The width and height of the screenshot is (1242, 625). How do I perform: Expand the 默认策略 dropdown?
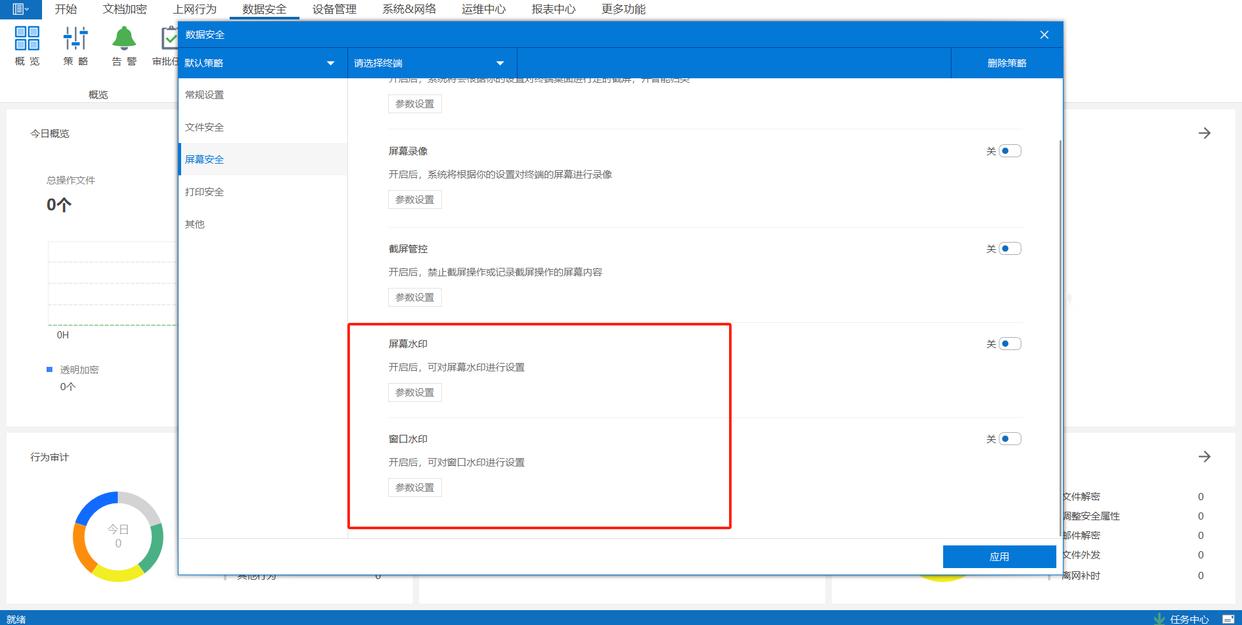point(262,63)
